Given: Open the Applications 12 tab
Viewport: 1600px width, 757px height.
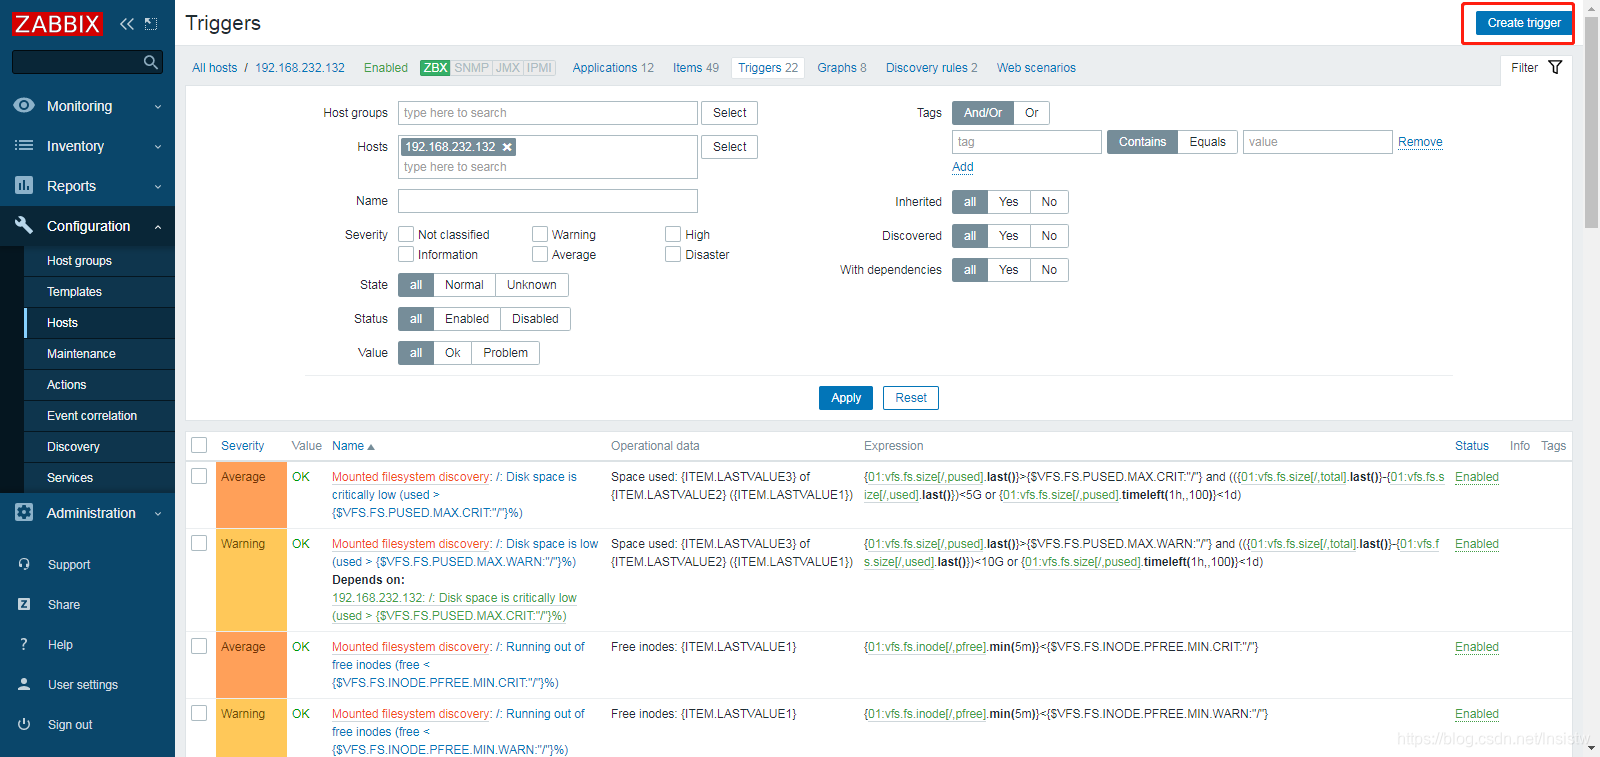Looking at the screenshot, I should point(613,68).
